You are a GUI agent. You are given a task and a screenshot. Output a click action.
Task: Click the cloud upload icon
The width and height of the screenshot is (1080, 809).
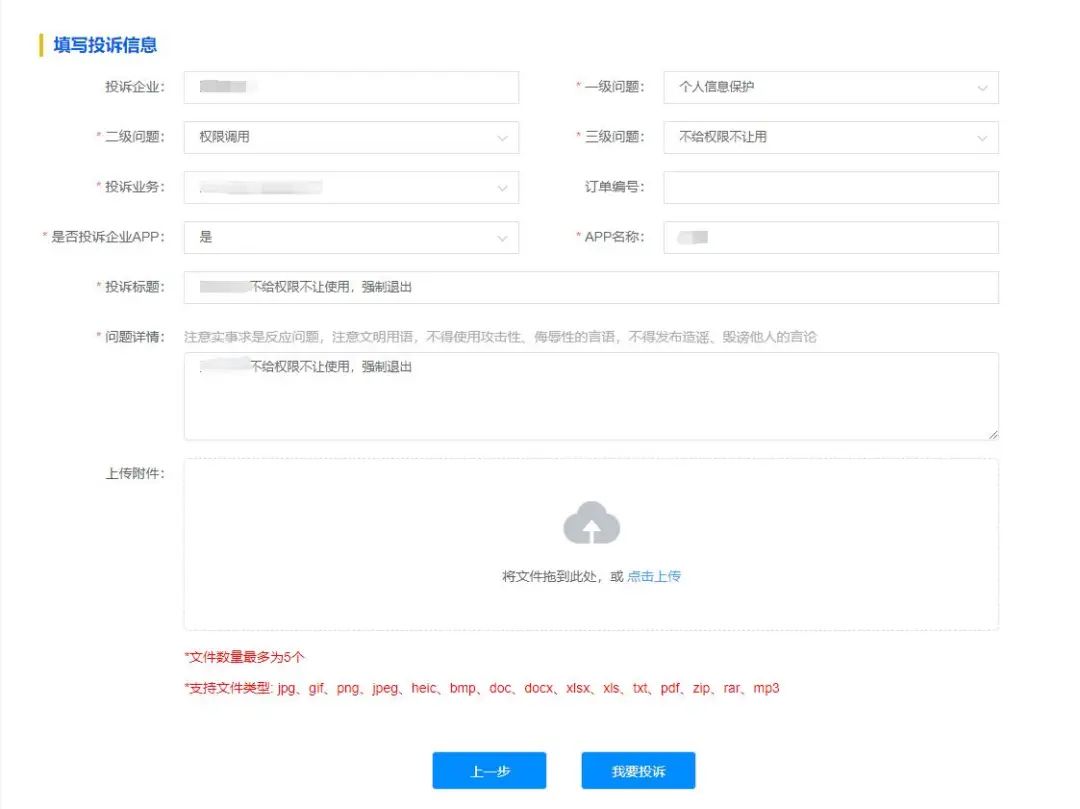point(592,523)
